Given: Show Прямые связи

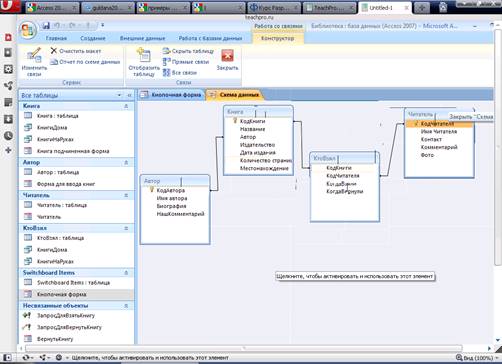Looking at the screenshot, I should [186, 62].
